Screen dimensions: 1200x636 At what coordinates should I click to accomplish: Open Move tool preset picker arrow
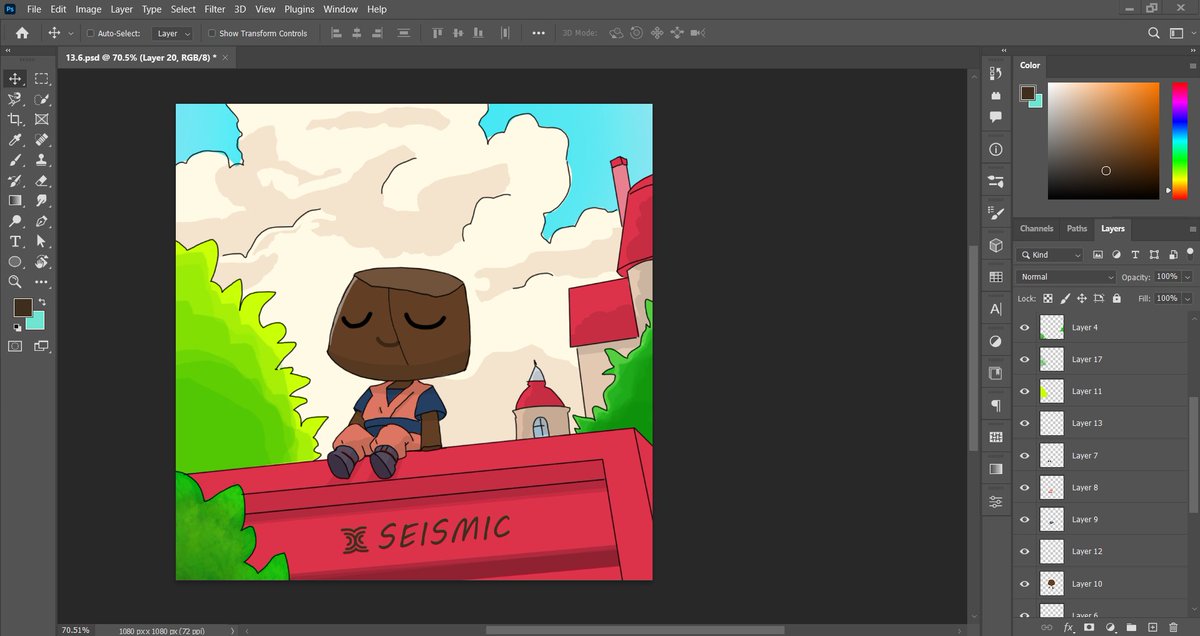pos(71,33)
